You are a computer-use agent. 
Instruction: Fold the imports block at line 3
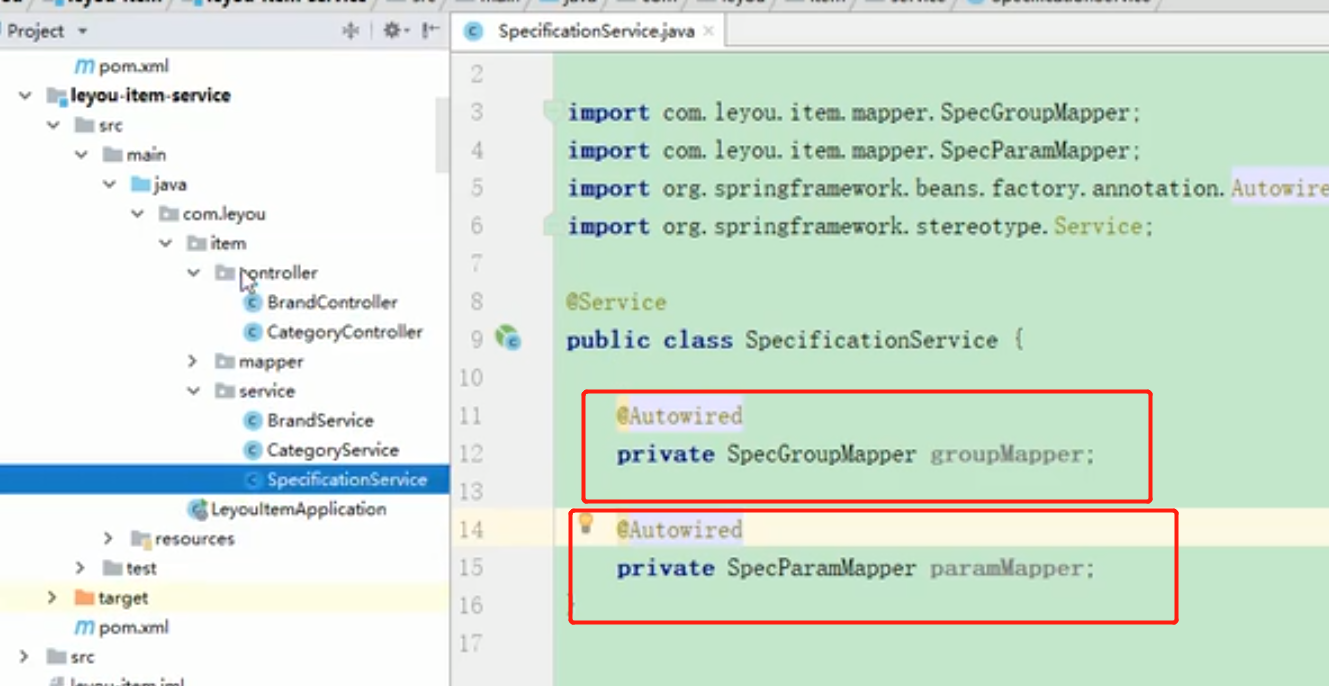(x=551, y=112)
